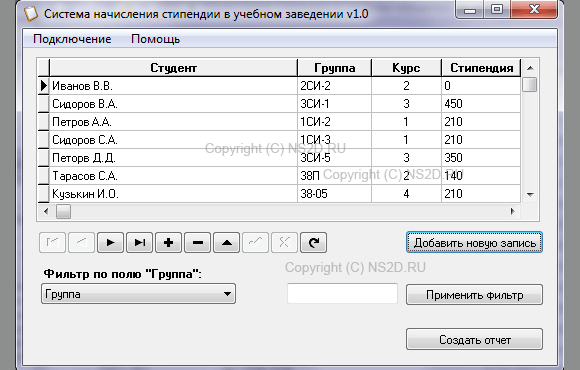Minimize the application window
Screen dimensions: 580x370
(470, 9)
